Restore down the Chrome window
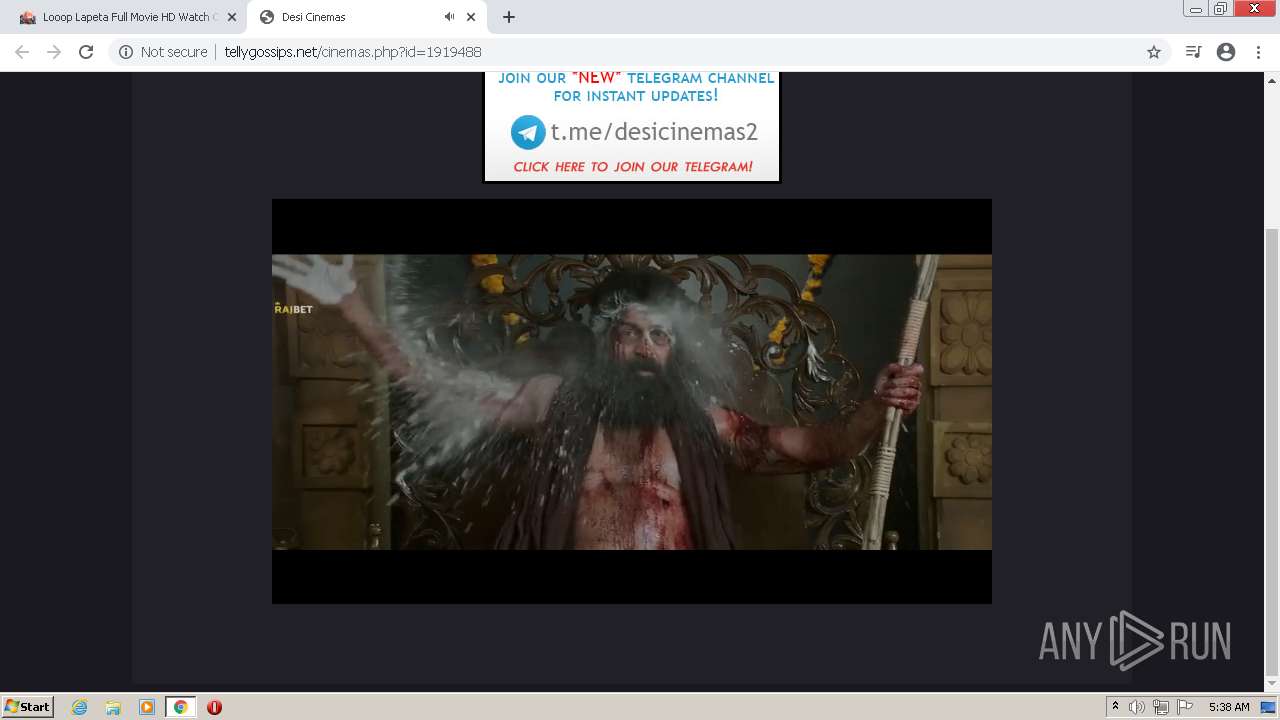Image resolution: width=1280 pixels, height=720 pixels. pos(1221,9)
